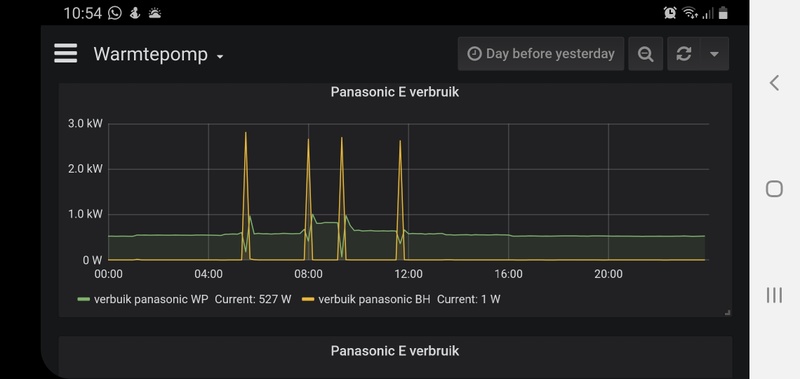
Task: Tap the alarm icon in status bar
Action: (x=670, y=13)
